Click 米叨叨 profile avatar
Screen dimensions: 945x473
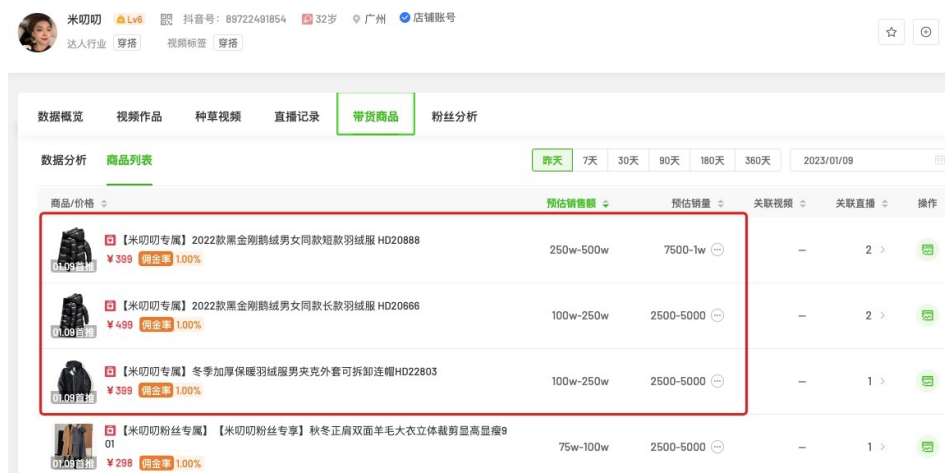pyautogui.click(x=37, y=33)
